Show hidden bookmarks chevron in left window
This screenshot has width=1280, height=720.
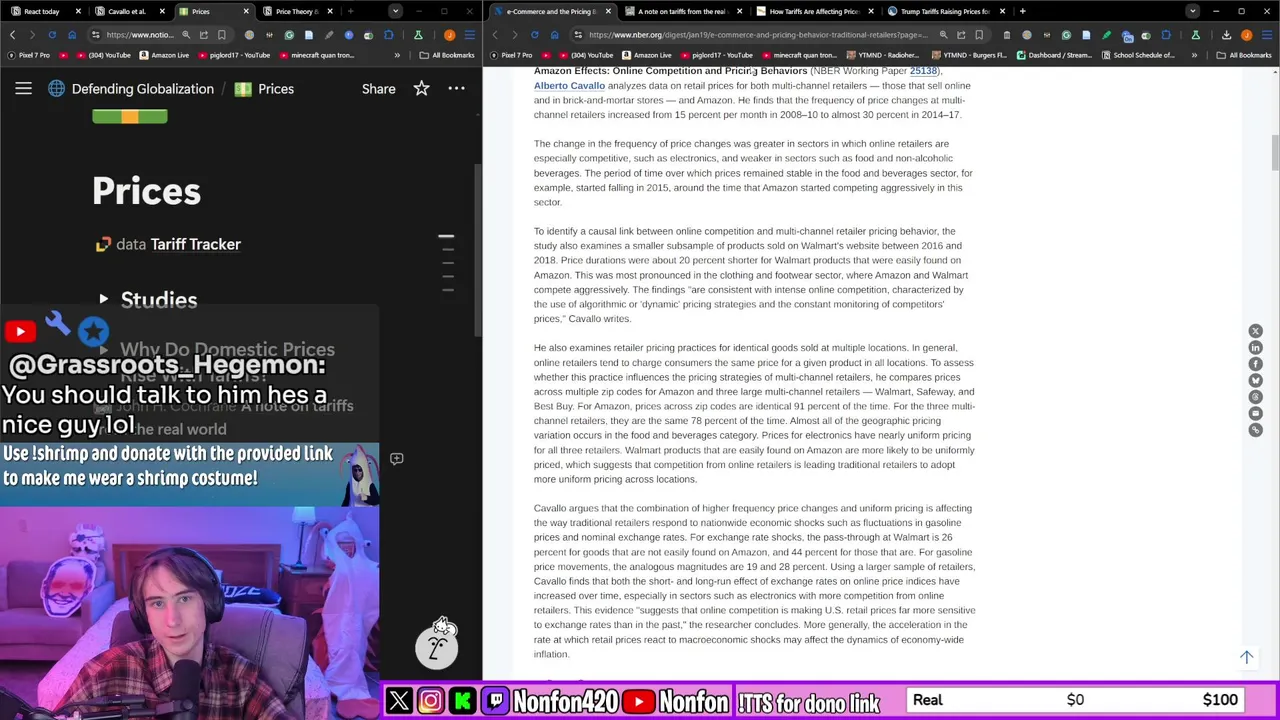click(x=397, y=55)
